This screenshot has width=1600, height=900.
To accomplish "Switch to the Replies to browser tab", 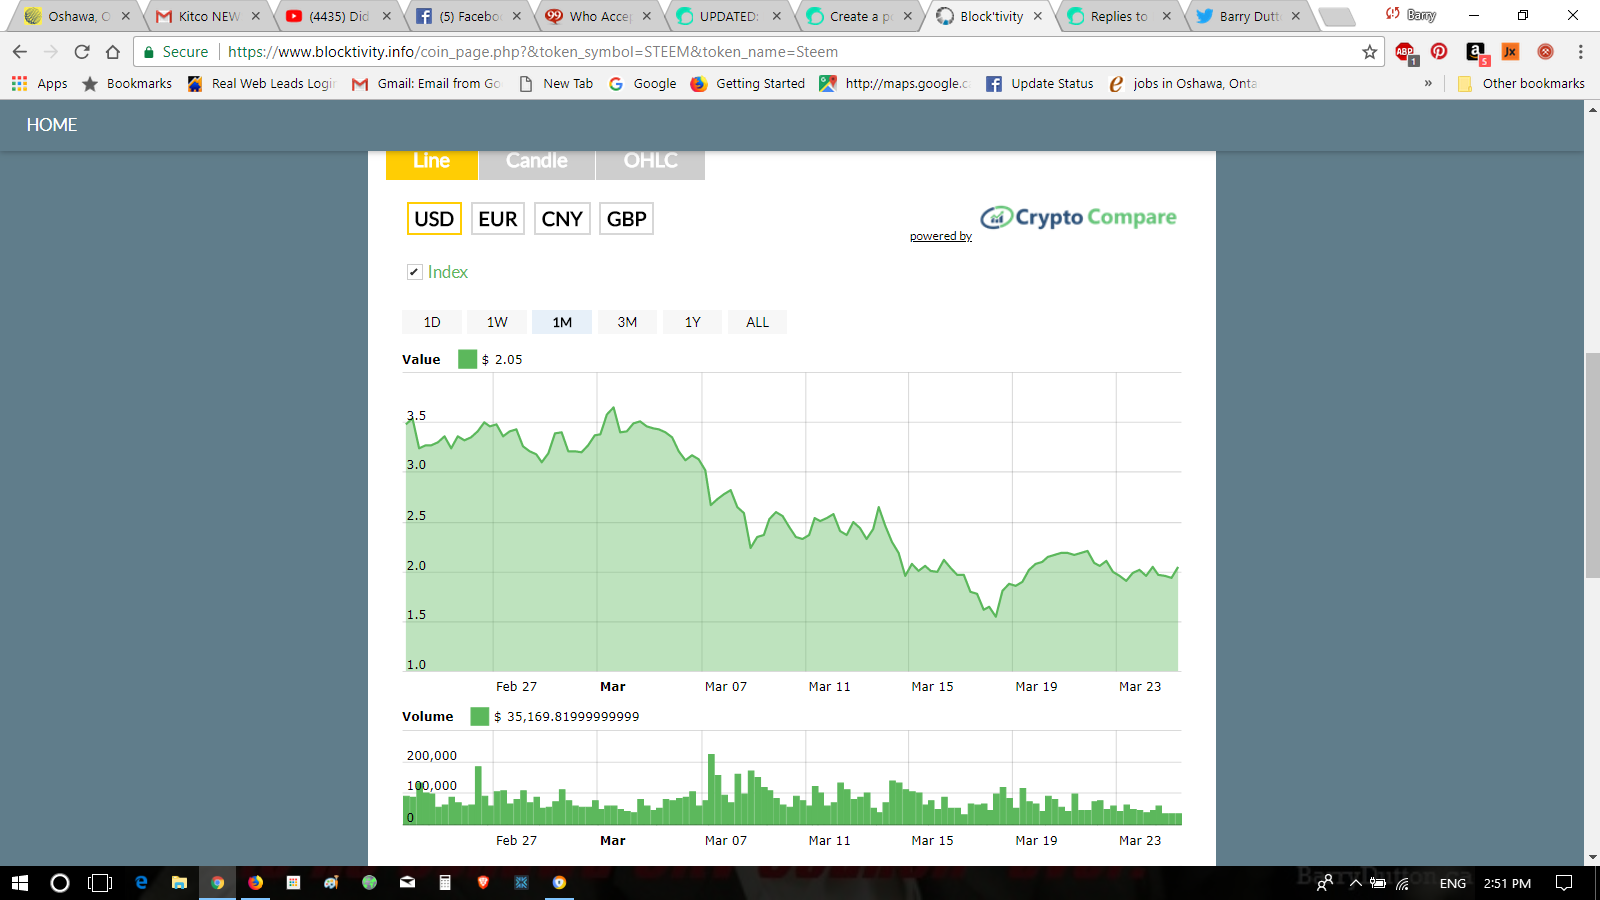I will point(1118,16).
